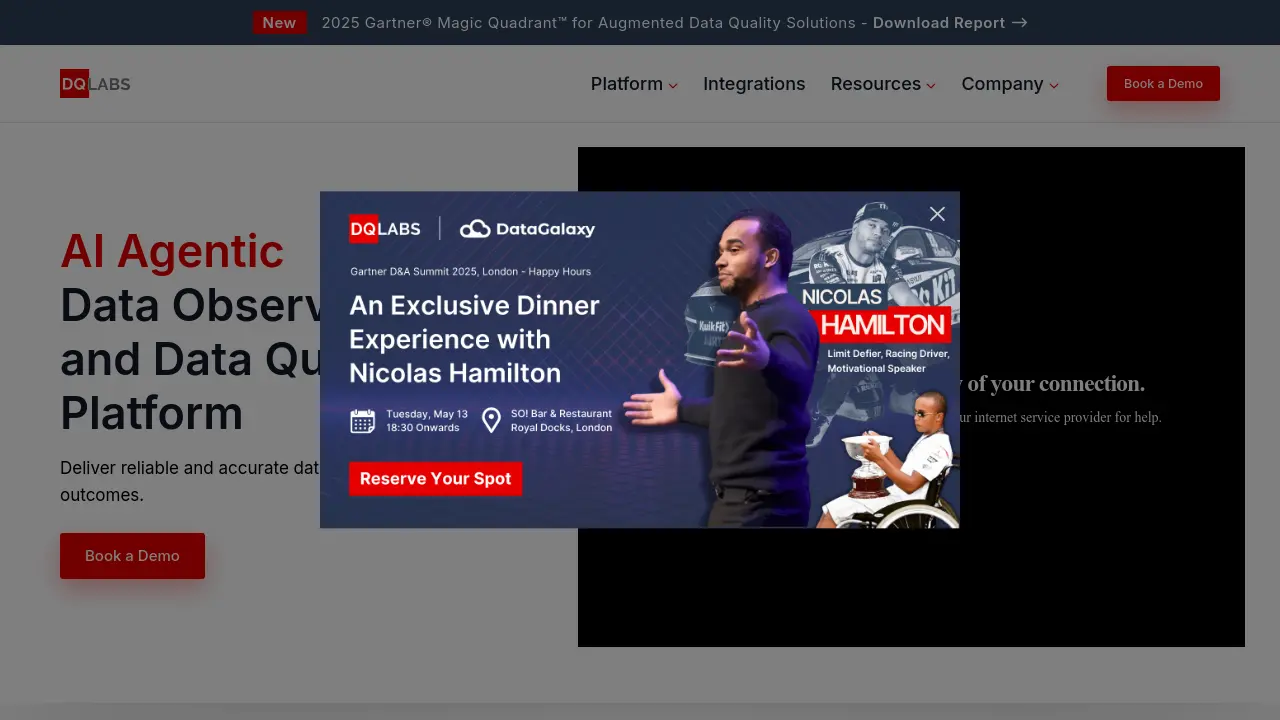The width and height of the screenshot is (1280, 720).
Task: Click the location pin icon in popup
Action: [491, 420]
